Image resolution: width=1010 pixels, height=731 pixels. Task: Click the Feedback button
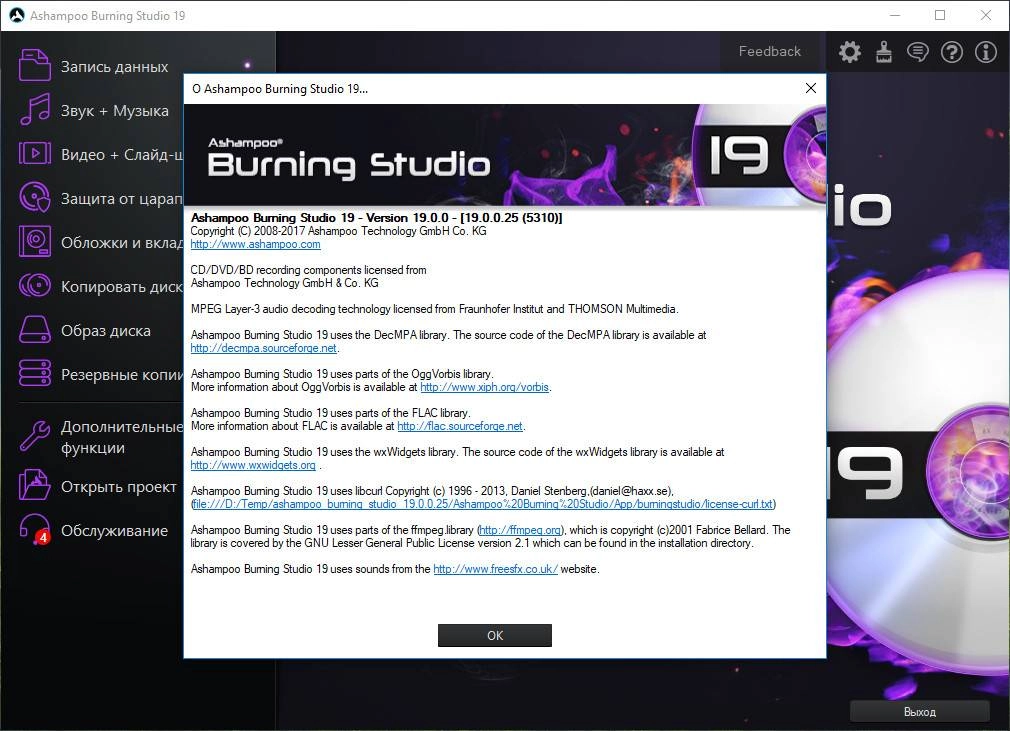770,52
